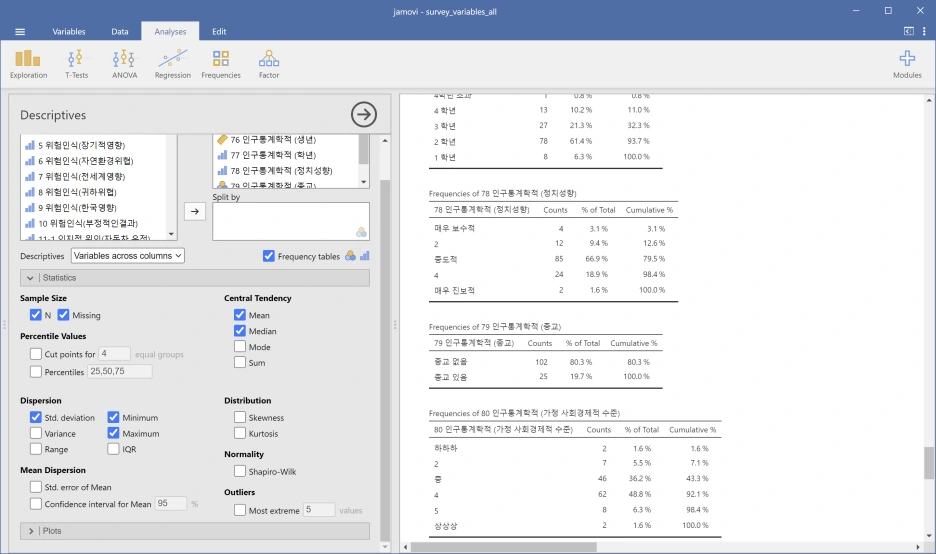This screenshot has width=936, height=554.
Task: Open the Variables across columns dropdown
Action: pos(128,256)
